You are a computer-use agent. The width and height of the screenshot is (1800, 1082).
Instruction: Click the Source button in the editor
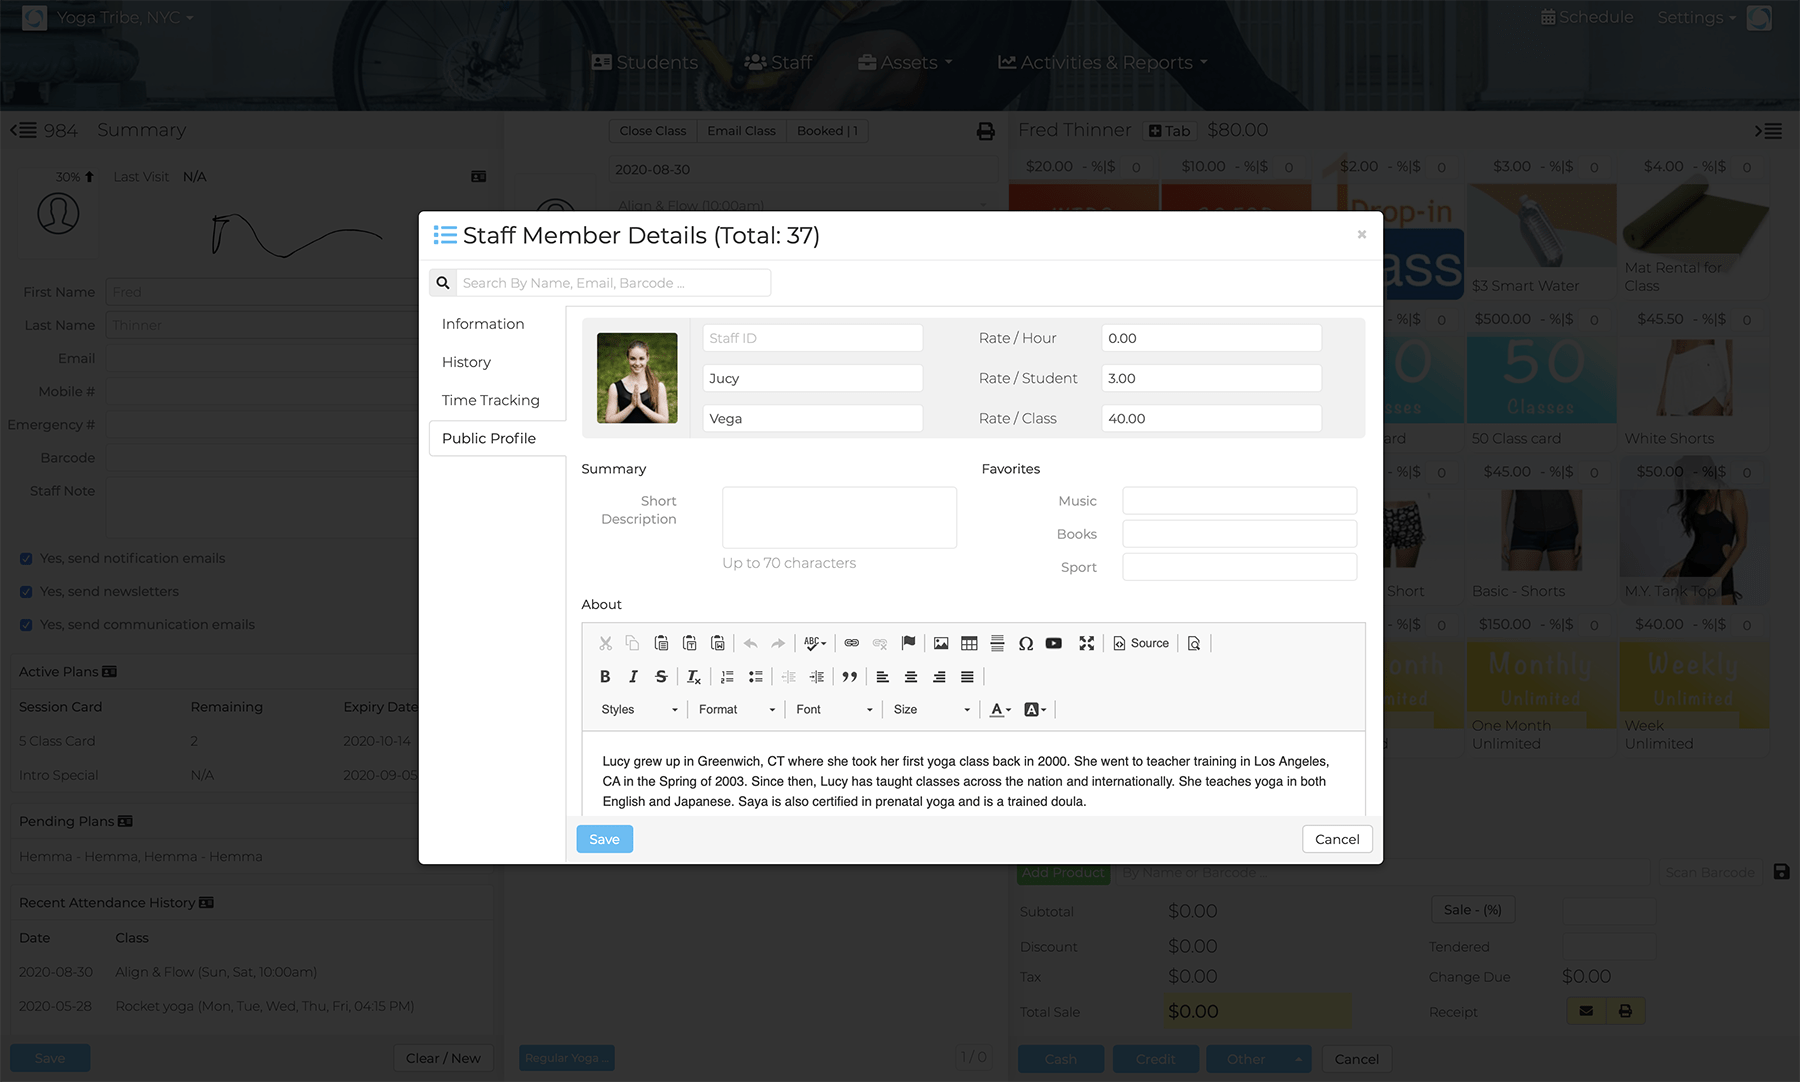click(x=1141, y=643)
